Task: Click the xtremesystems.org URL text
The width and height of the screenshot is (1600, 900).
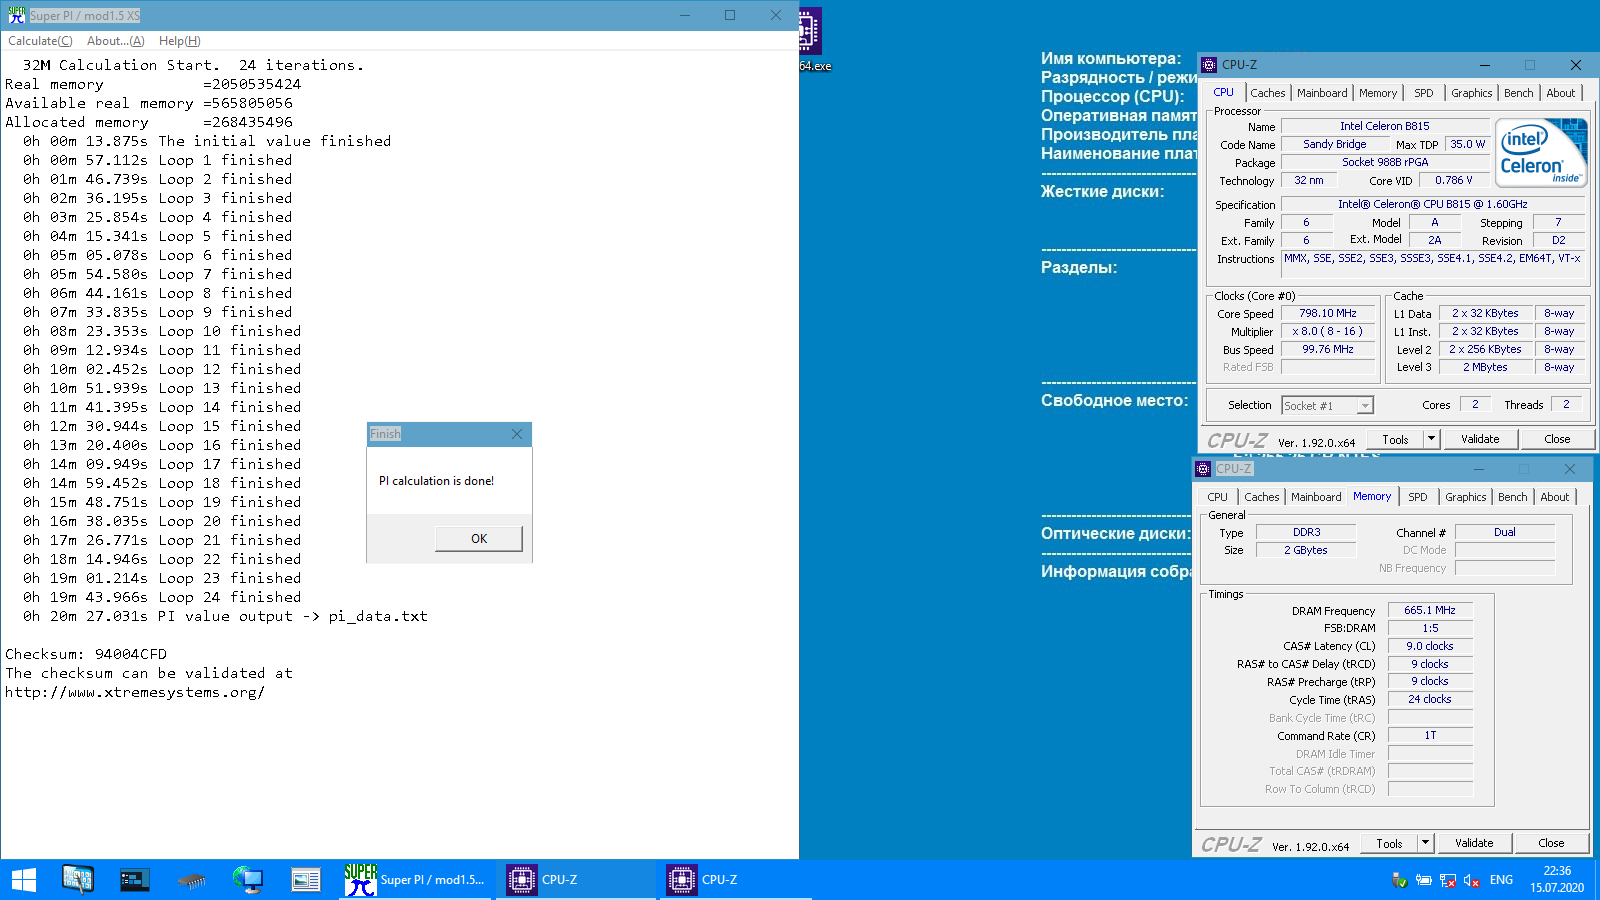Action: coord(135,692)
